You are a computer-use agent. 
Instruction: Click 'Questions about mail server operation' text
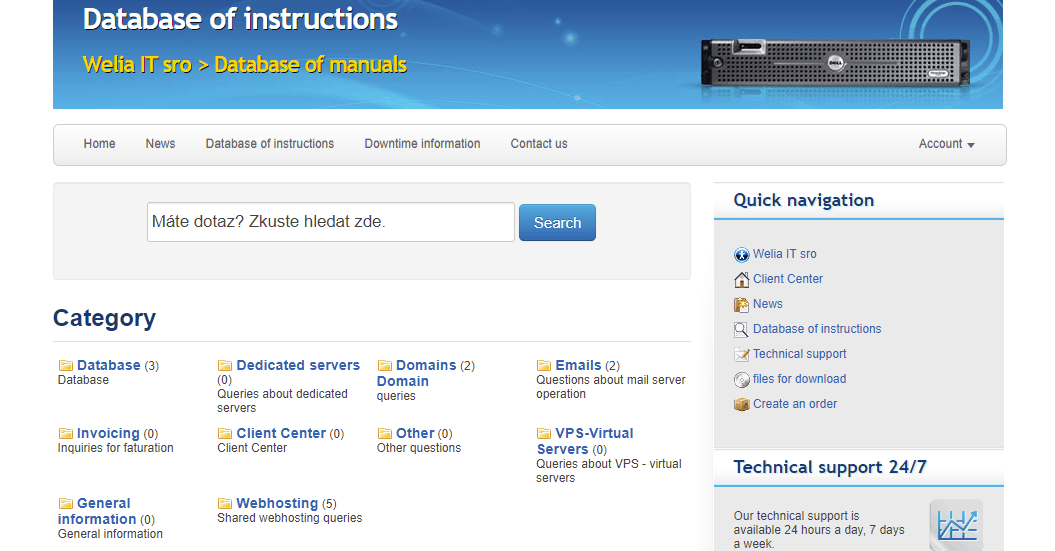(x=610, y=387)
